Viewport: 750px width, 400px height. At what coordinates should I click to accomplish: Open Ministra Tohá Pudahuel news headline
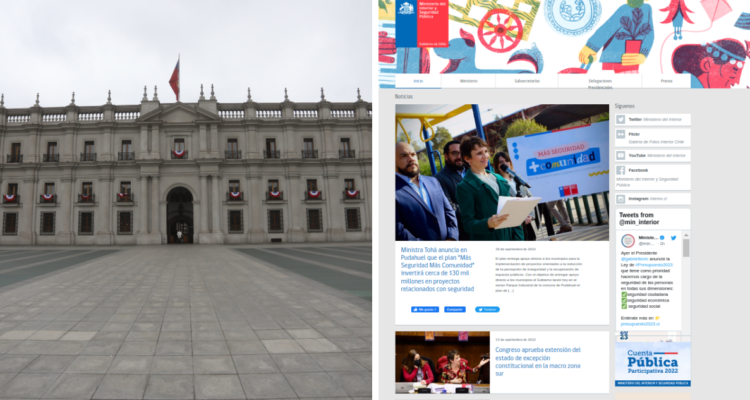438,269
